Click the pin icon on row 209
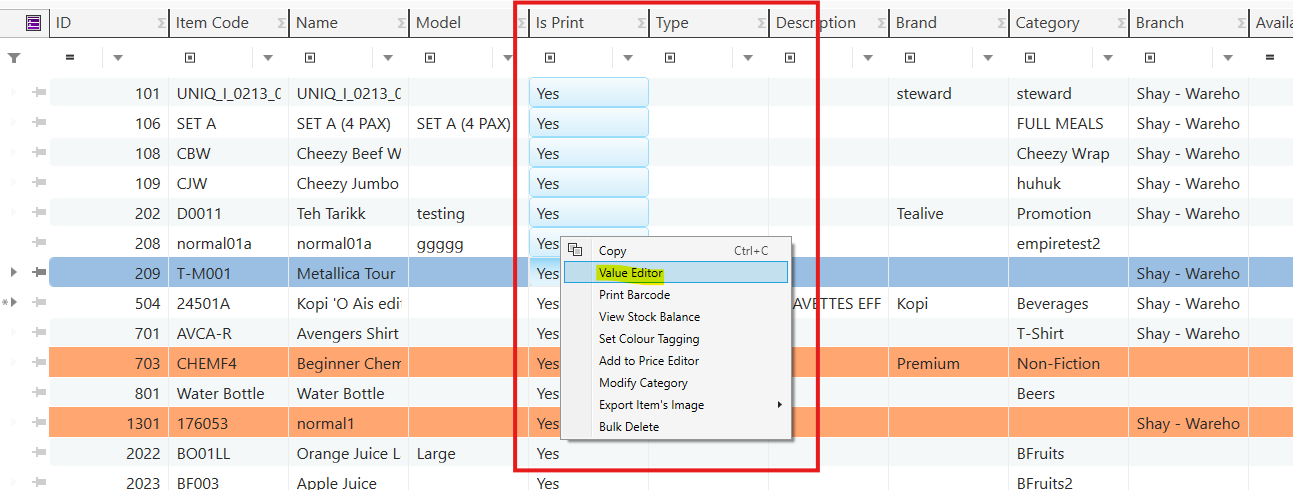Image resolution: width=1293 pixels, height=490 pixels. point(40,273)
